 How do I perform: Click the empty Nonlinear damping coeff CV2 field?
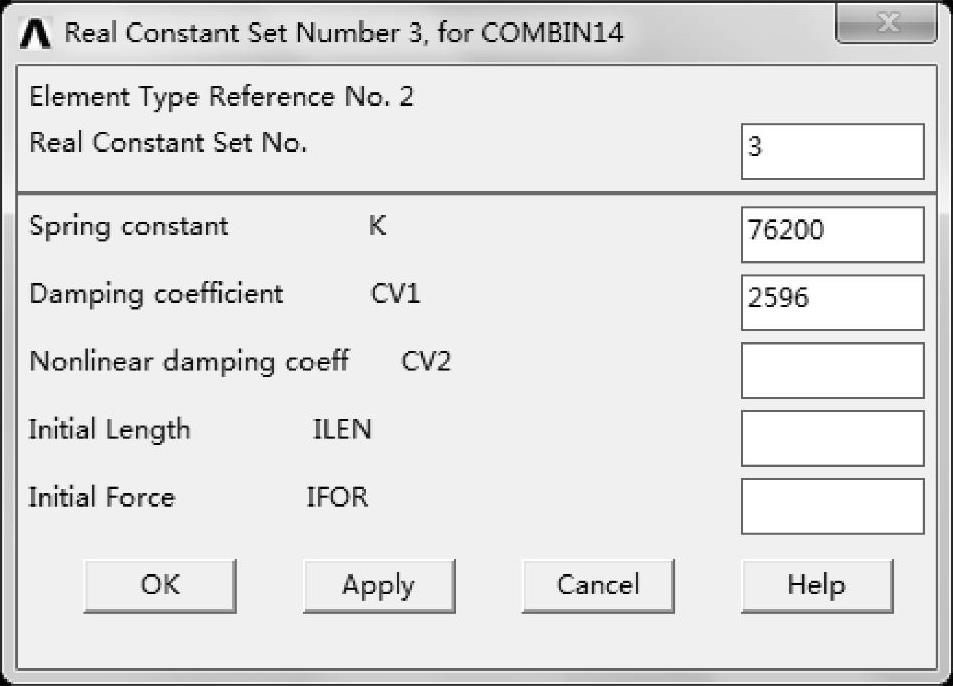tap(832, 370)
